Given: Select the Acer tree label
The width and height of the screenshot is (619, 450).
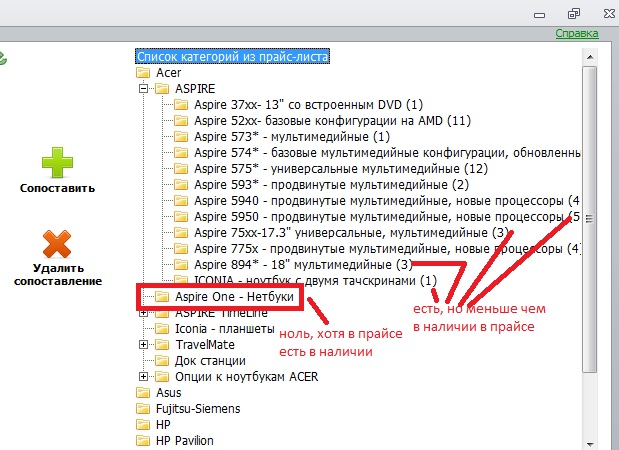Looking at the screenshot, I should coord(169,73).
